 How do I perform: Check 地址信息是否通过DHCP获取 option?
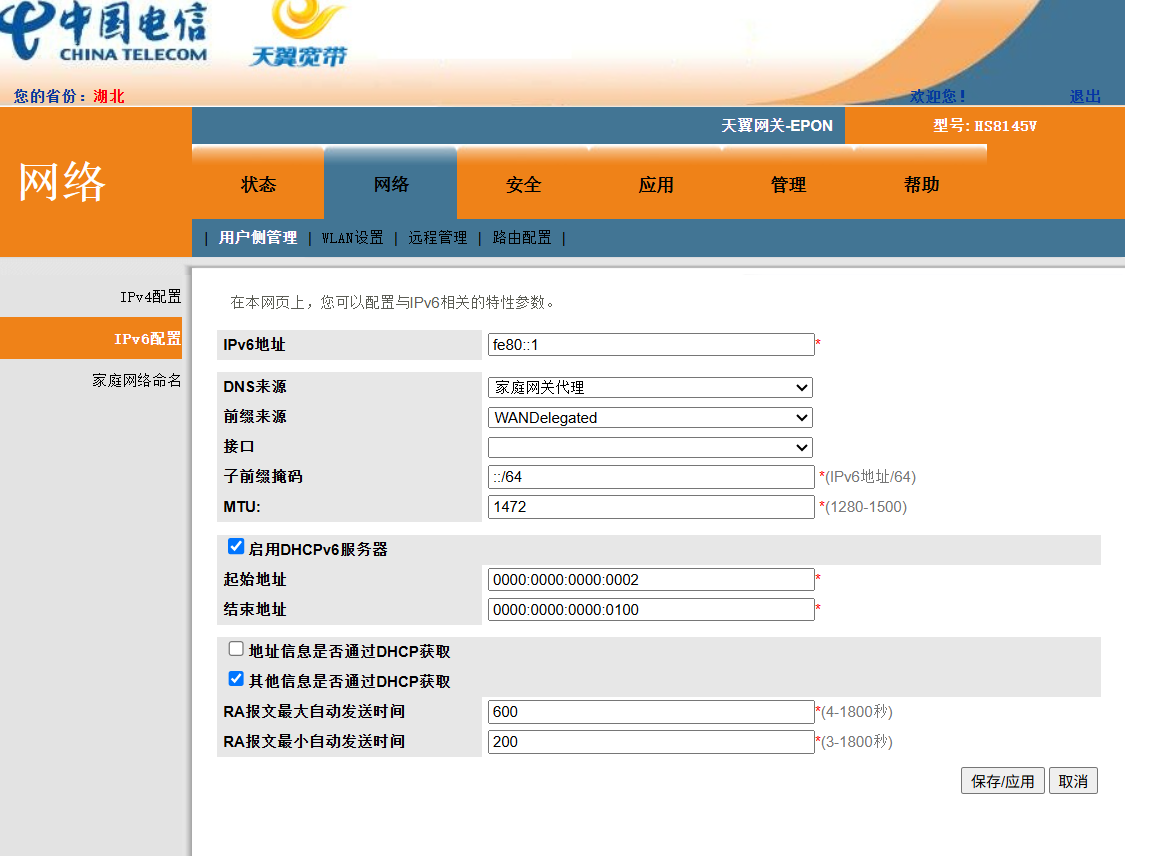236,648
